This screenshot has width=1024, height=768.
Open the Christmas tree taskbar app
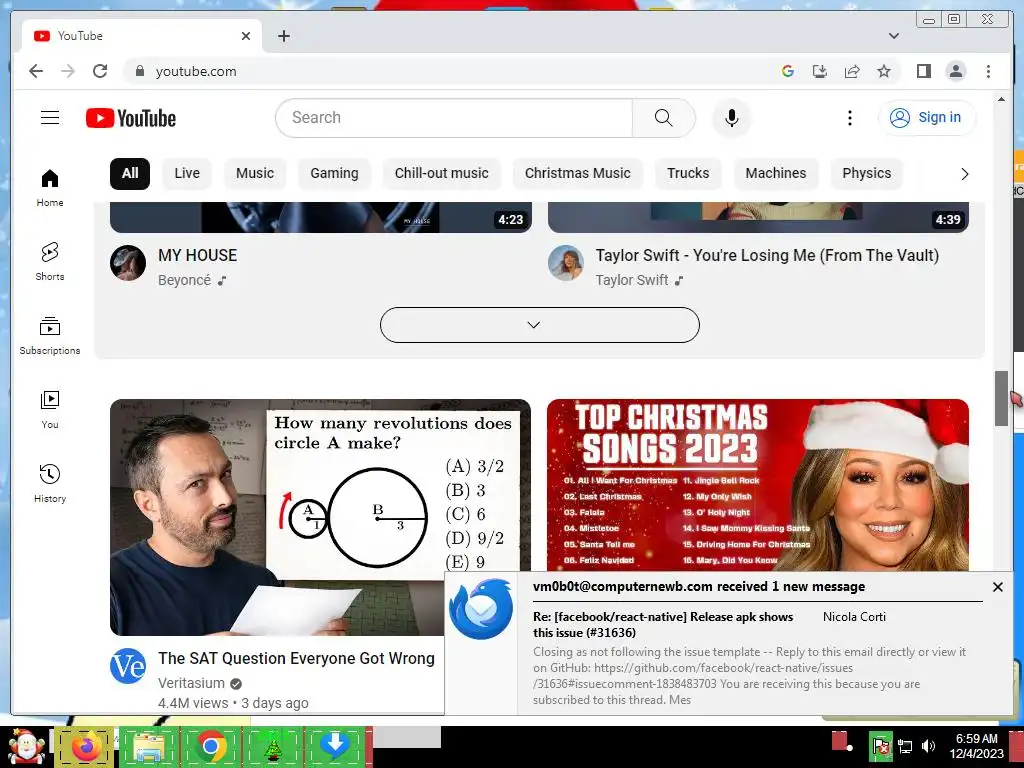[x=273, y=747]
